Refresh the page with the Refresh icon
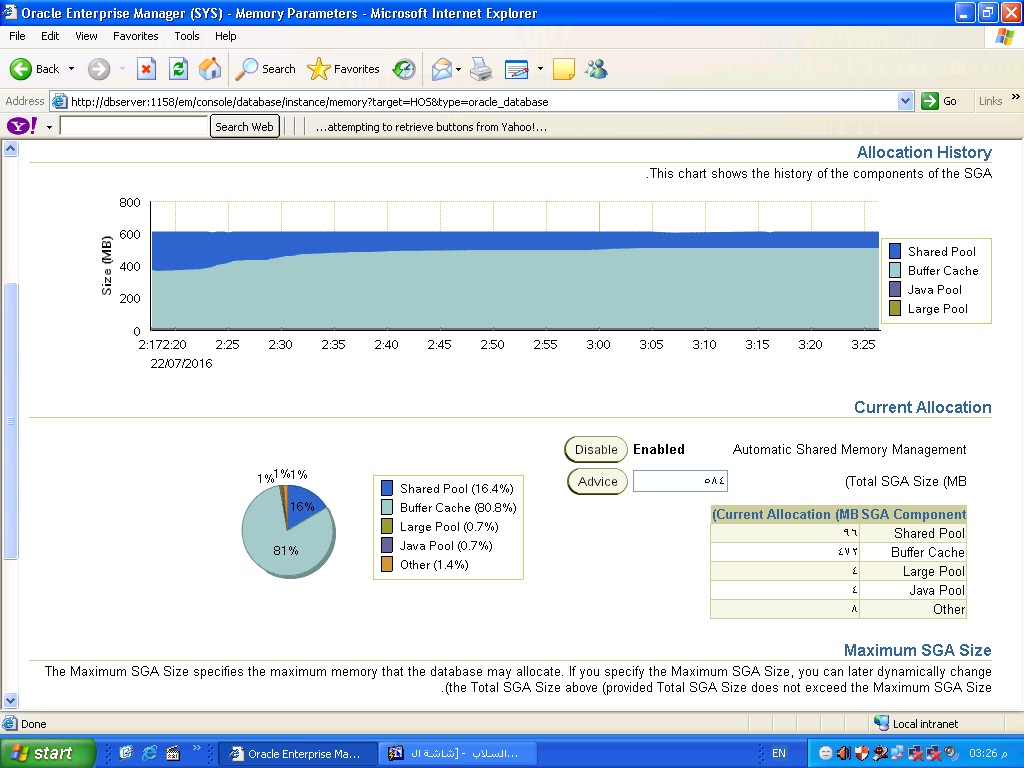 pos(178,69)
